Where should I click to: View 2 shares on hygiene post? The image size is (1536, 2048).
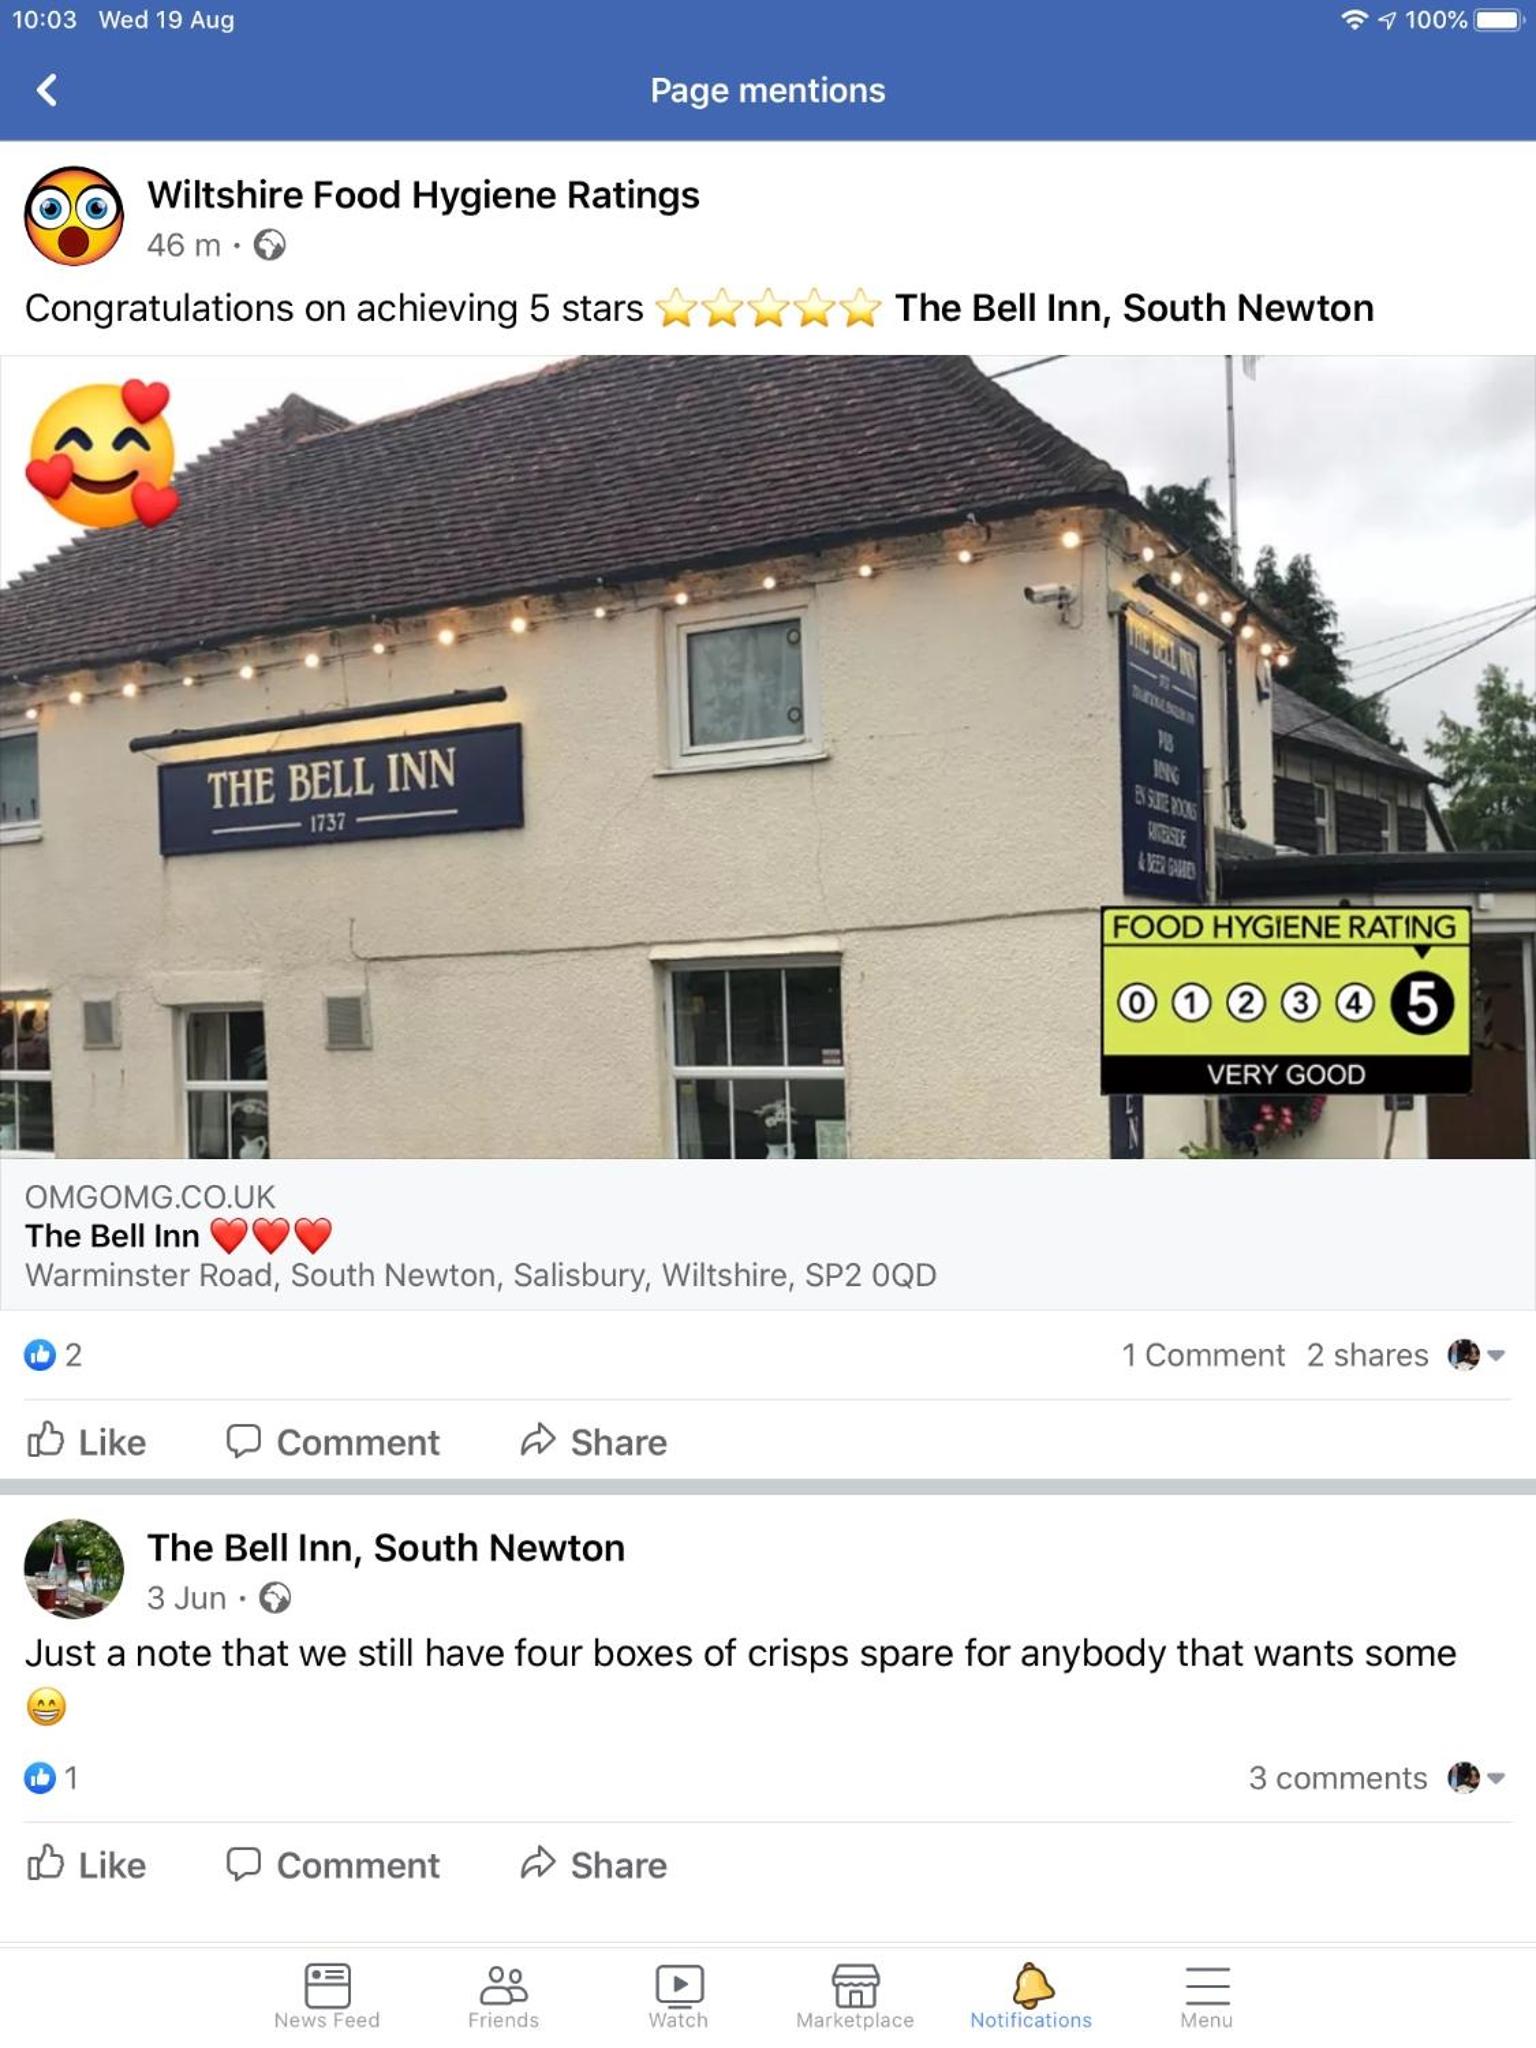click(1367, 1355)
